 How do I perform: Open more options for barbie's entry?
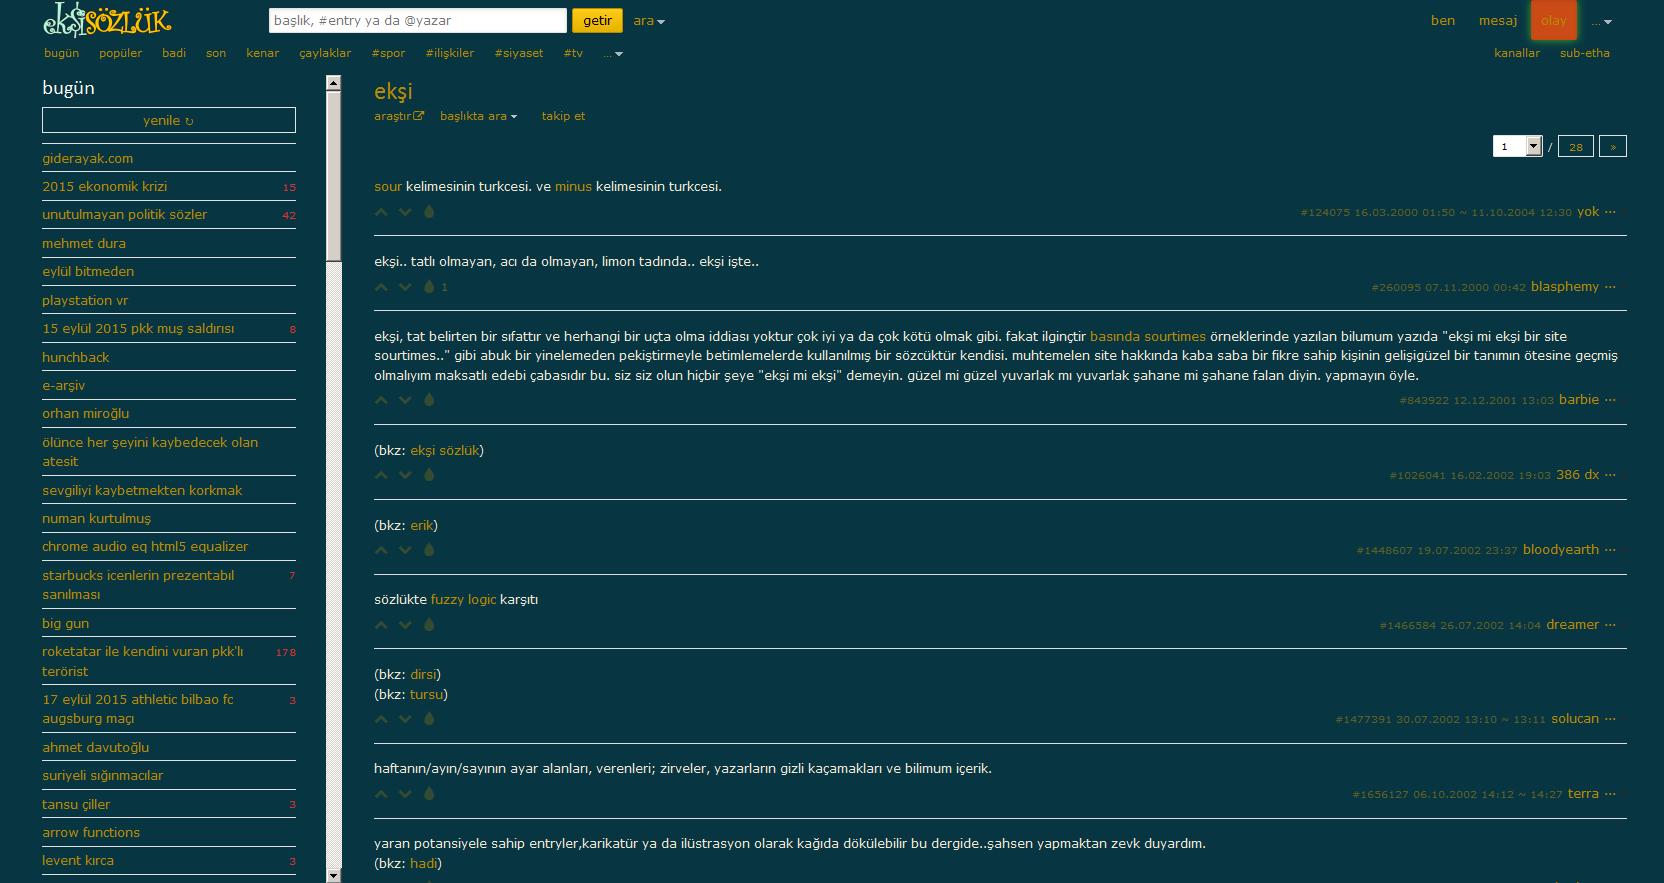pyautogui.click(x=1610, y=400)
